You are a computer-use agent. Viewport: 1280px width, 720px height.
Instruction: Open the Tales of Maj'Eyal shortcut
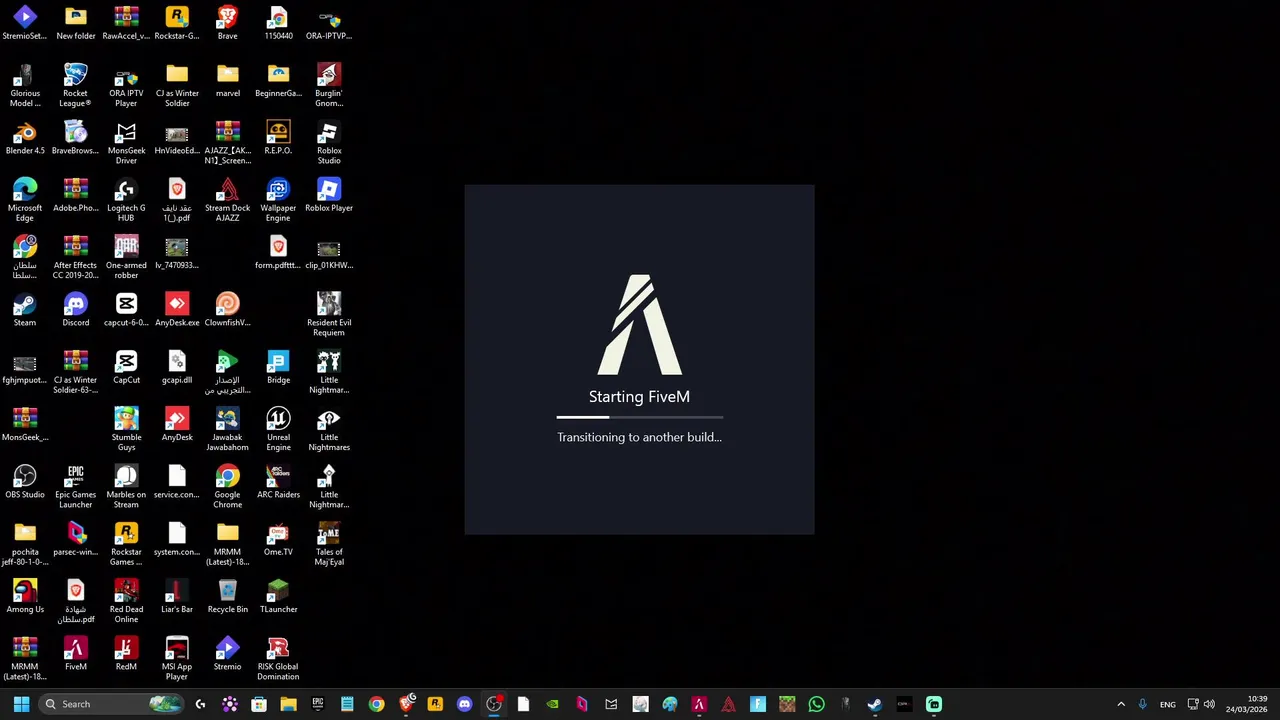tap(329, 544)
